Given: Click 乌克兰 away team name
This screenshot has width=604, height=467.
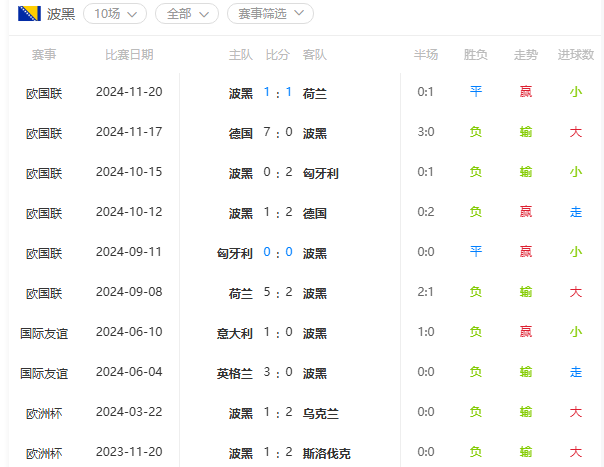Looking at the screenshot, I should point(320,413).
